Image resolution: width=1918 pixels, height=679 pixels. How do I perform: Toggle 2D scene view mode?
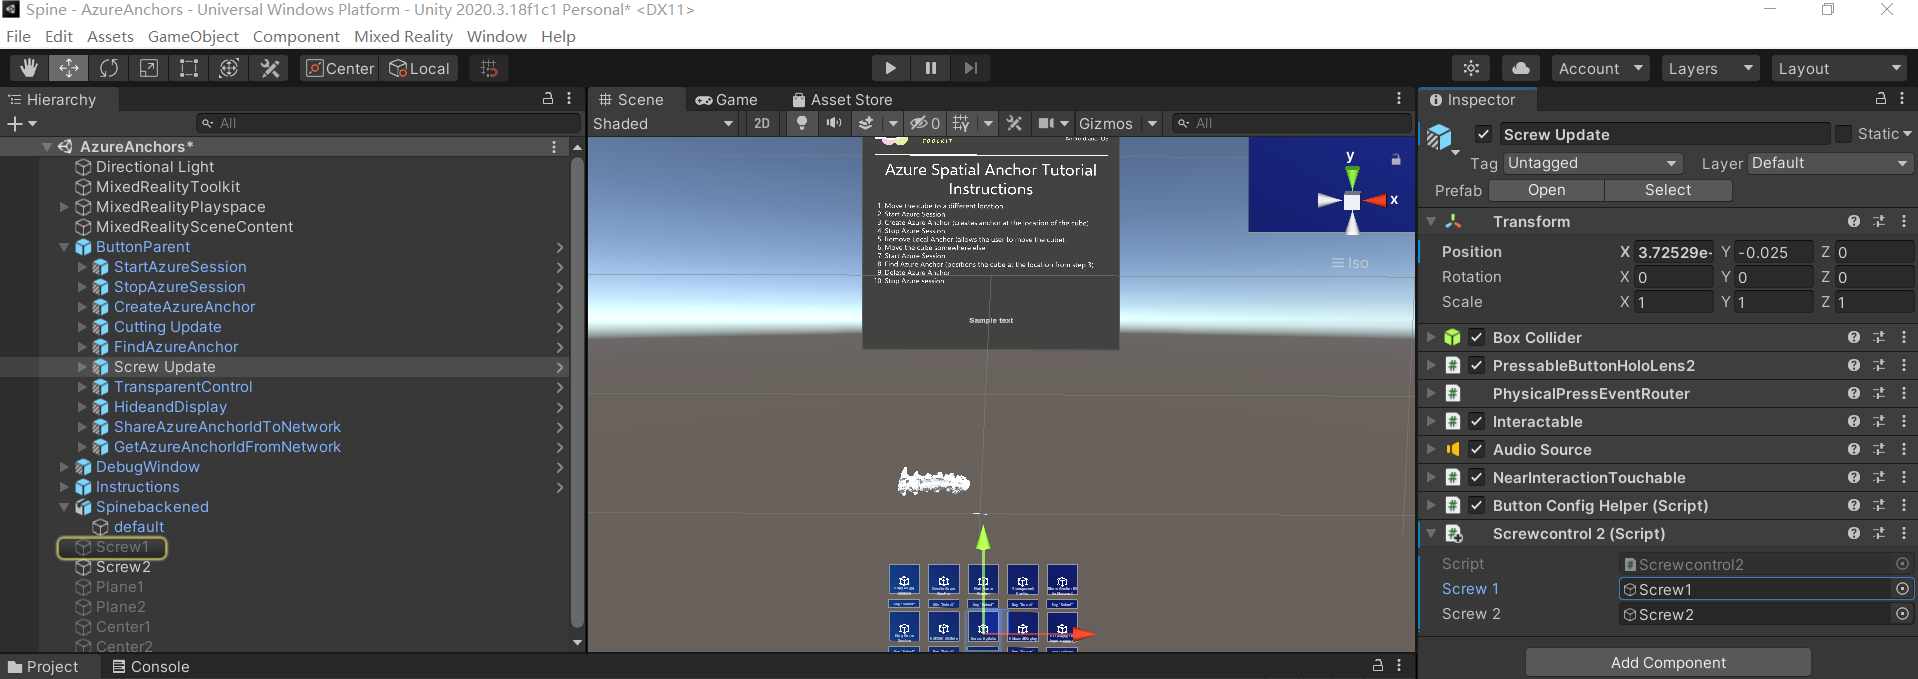[762, 123]
